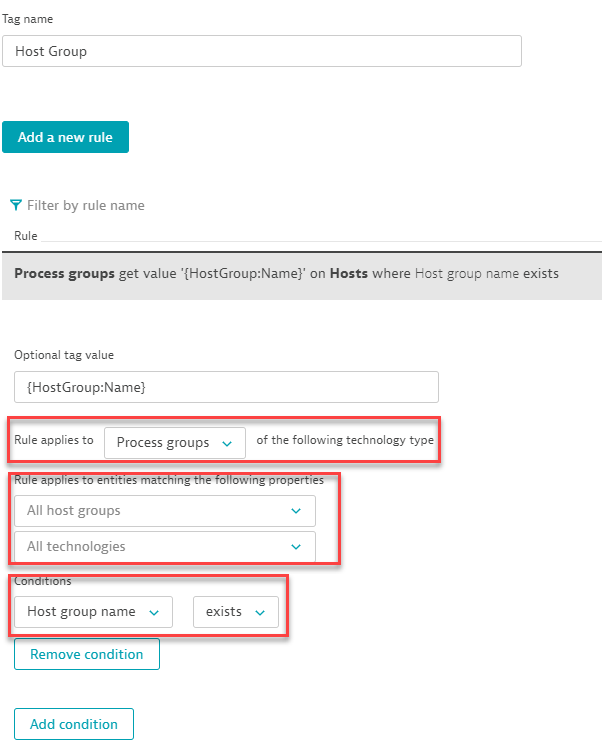Click the chevron next to Host group name
The height and width of the screenshot is (747, 602).
(x=154, y=613)
